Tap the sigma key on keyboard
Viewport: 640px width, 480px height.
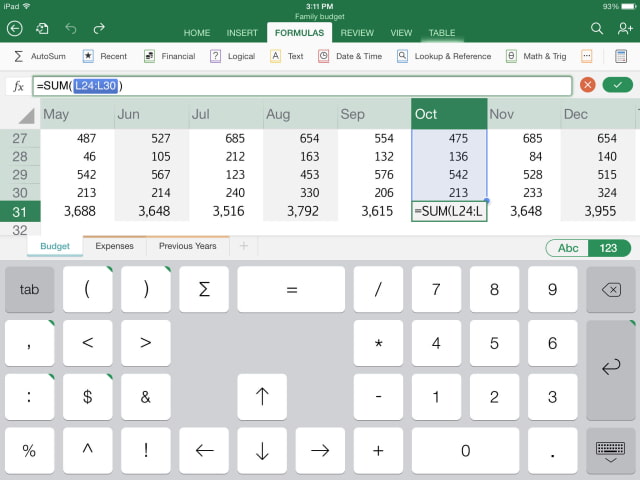205,289
